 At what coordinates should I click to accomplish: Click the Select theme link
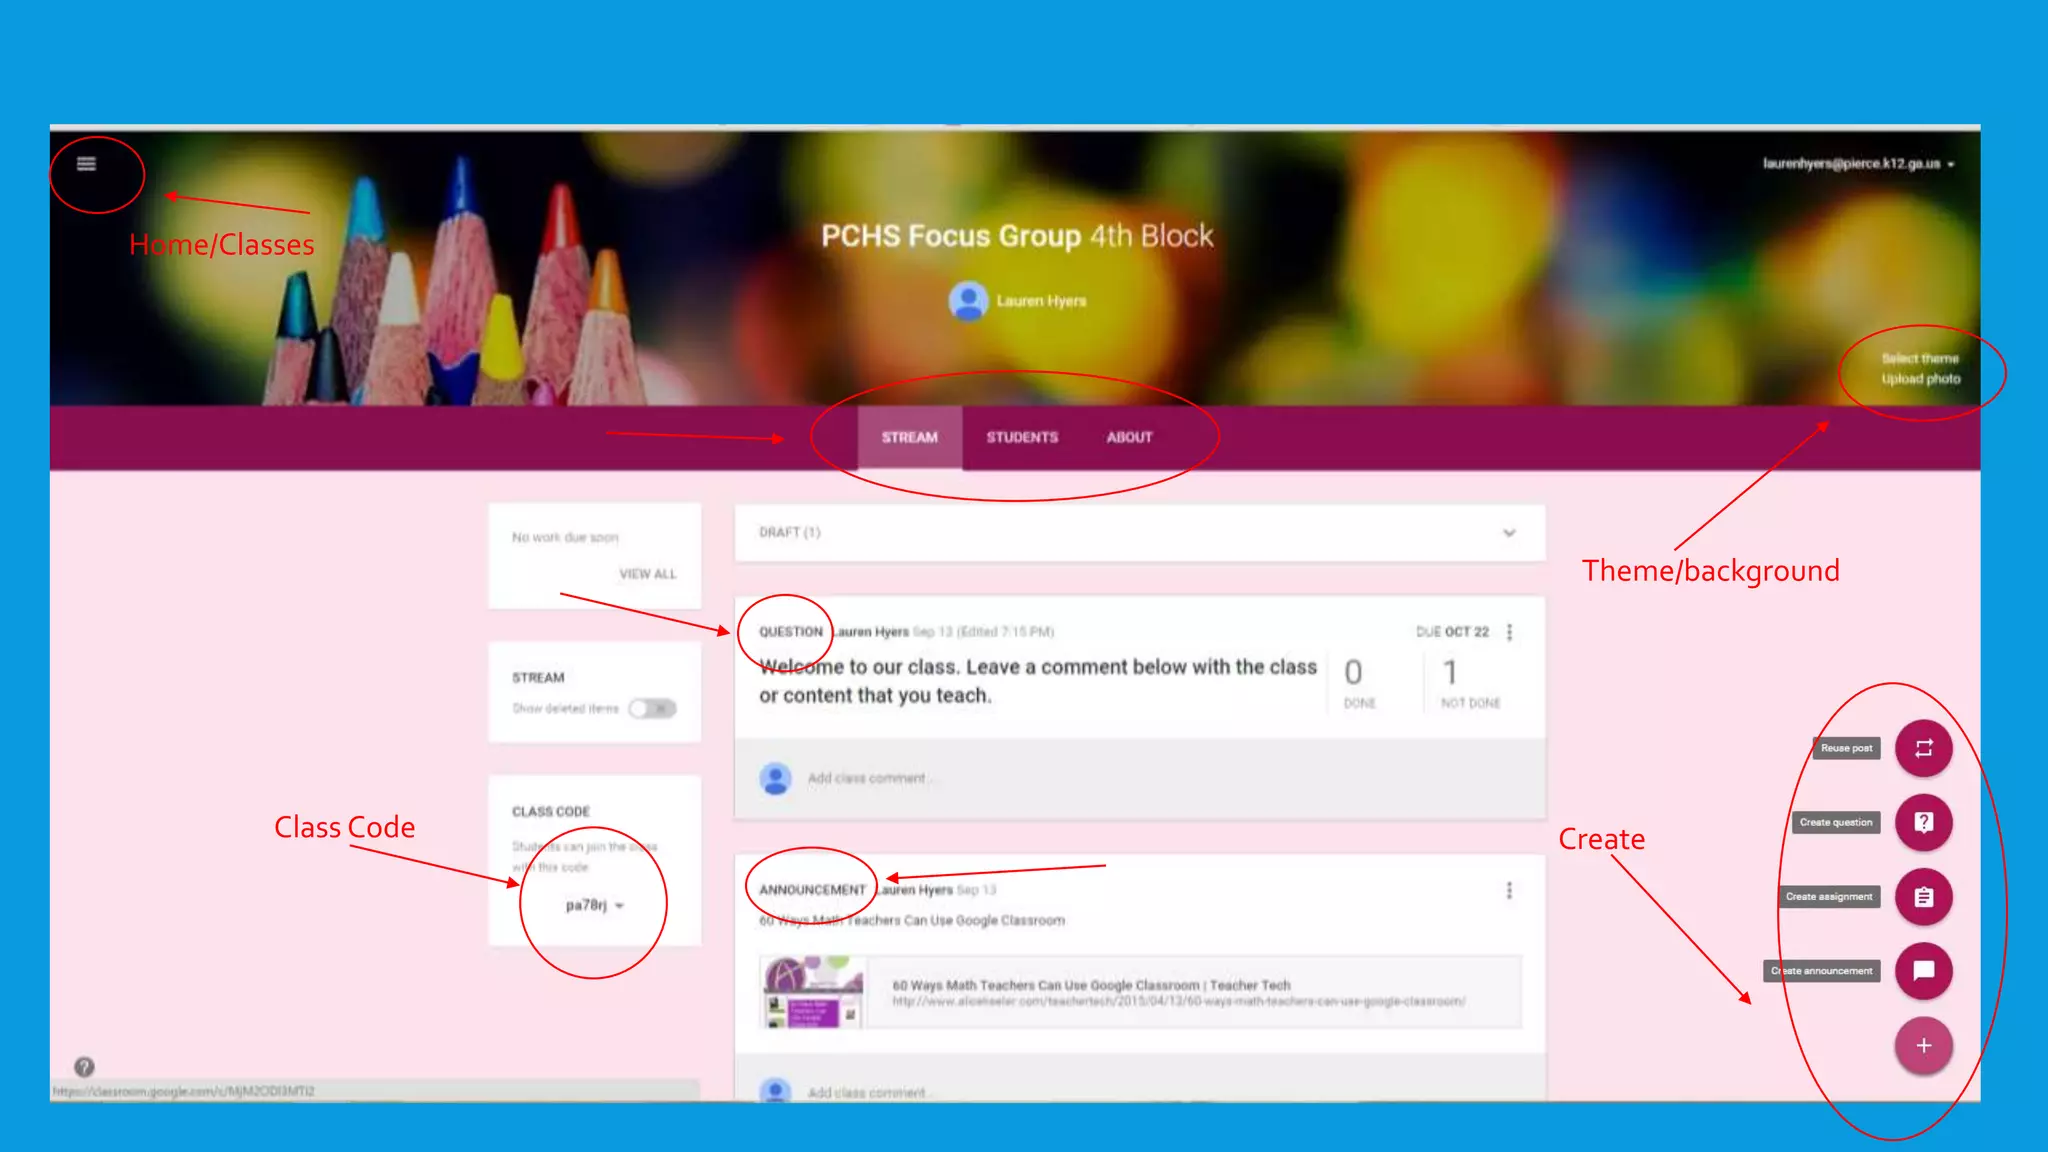pos(1920,358)
